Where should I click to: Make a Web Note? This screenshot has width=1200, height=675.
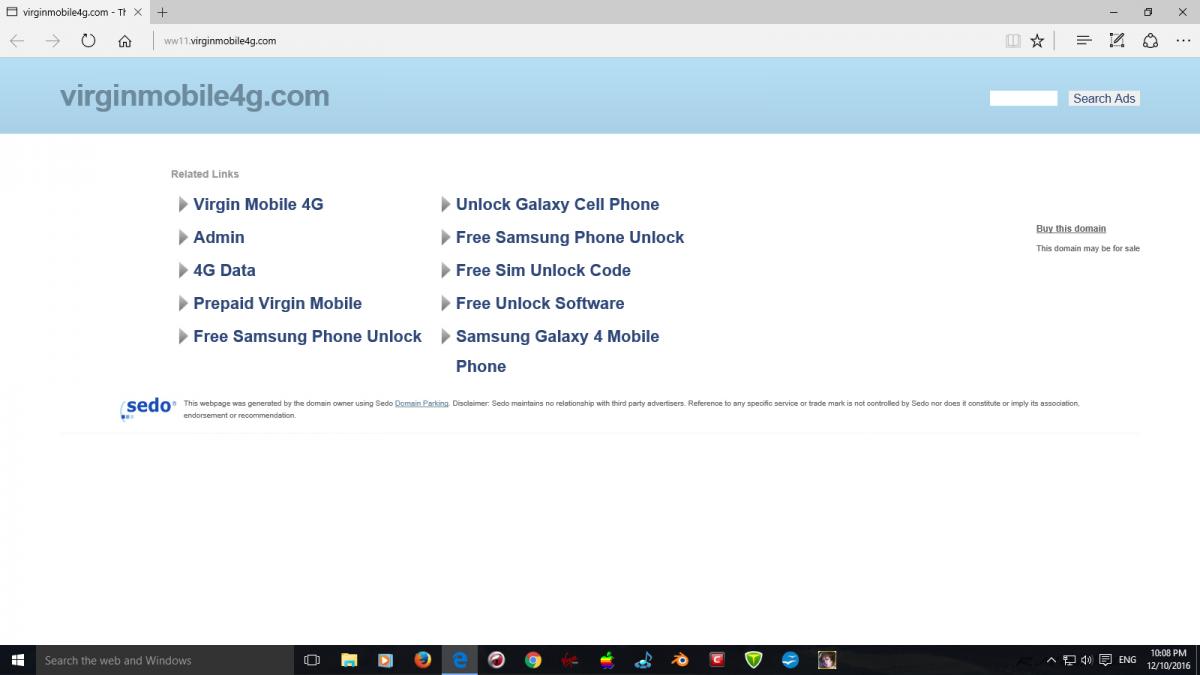click(x=1117, y=41)
